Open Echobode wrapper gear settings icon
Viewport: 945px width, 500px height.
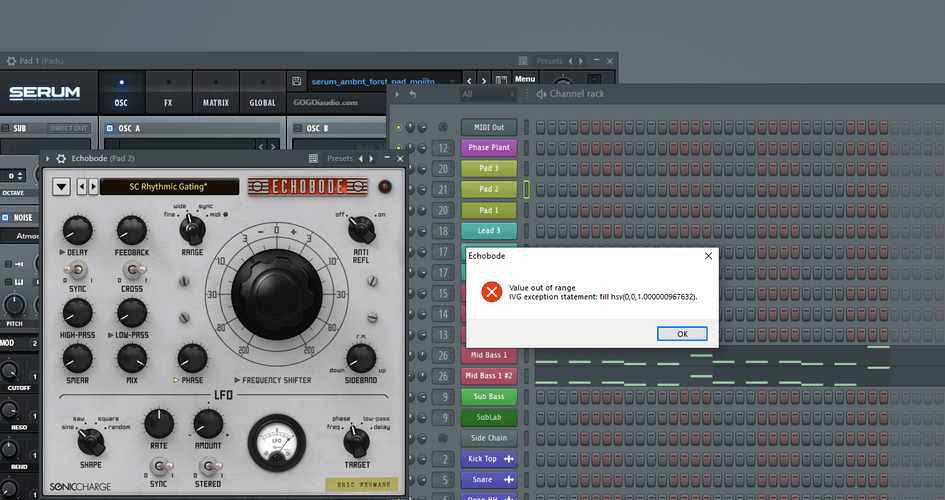(61, 158)
